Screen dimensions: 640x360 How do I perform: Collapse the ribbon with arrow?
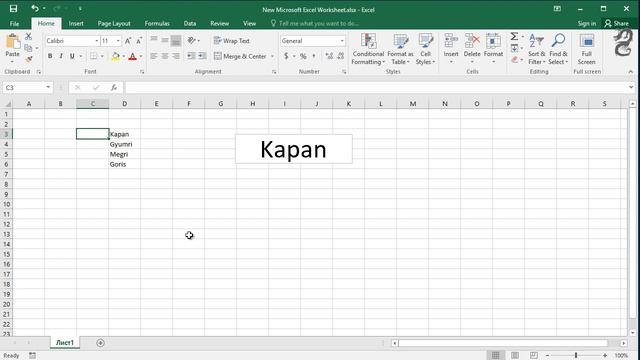631,72
